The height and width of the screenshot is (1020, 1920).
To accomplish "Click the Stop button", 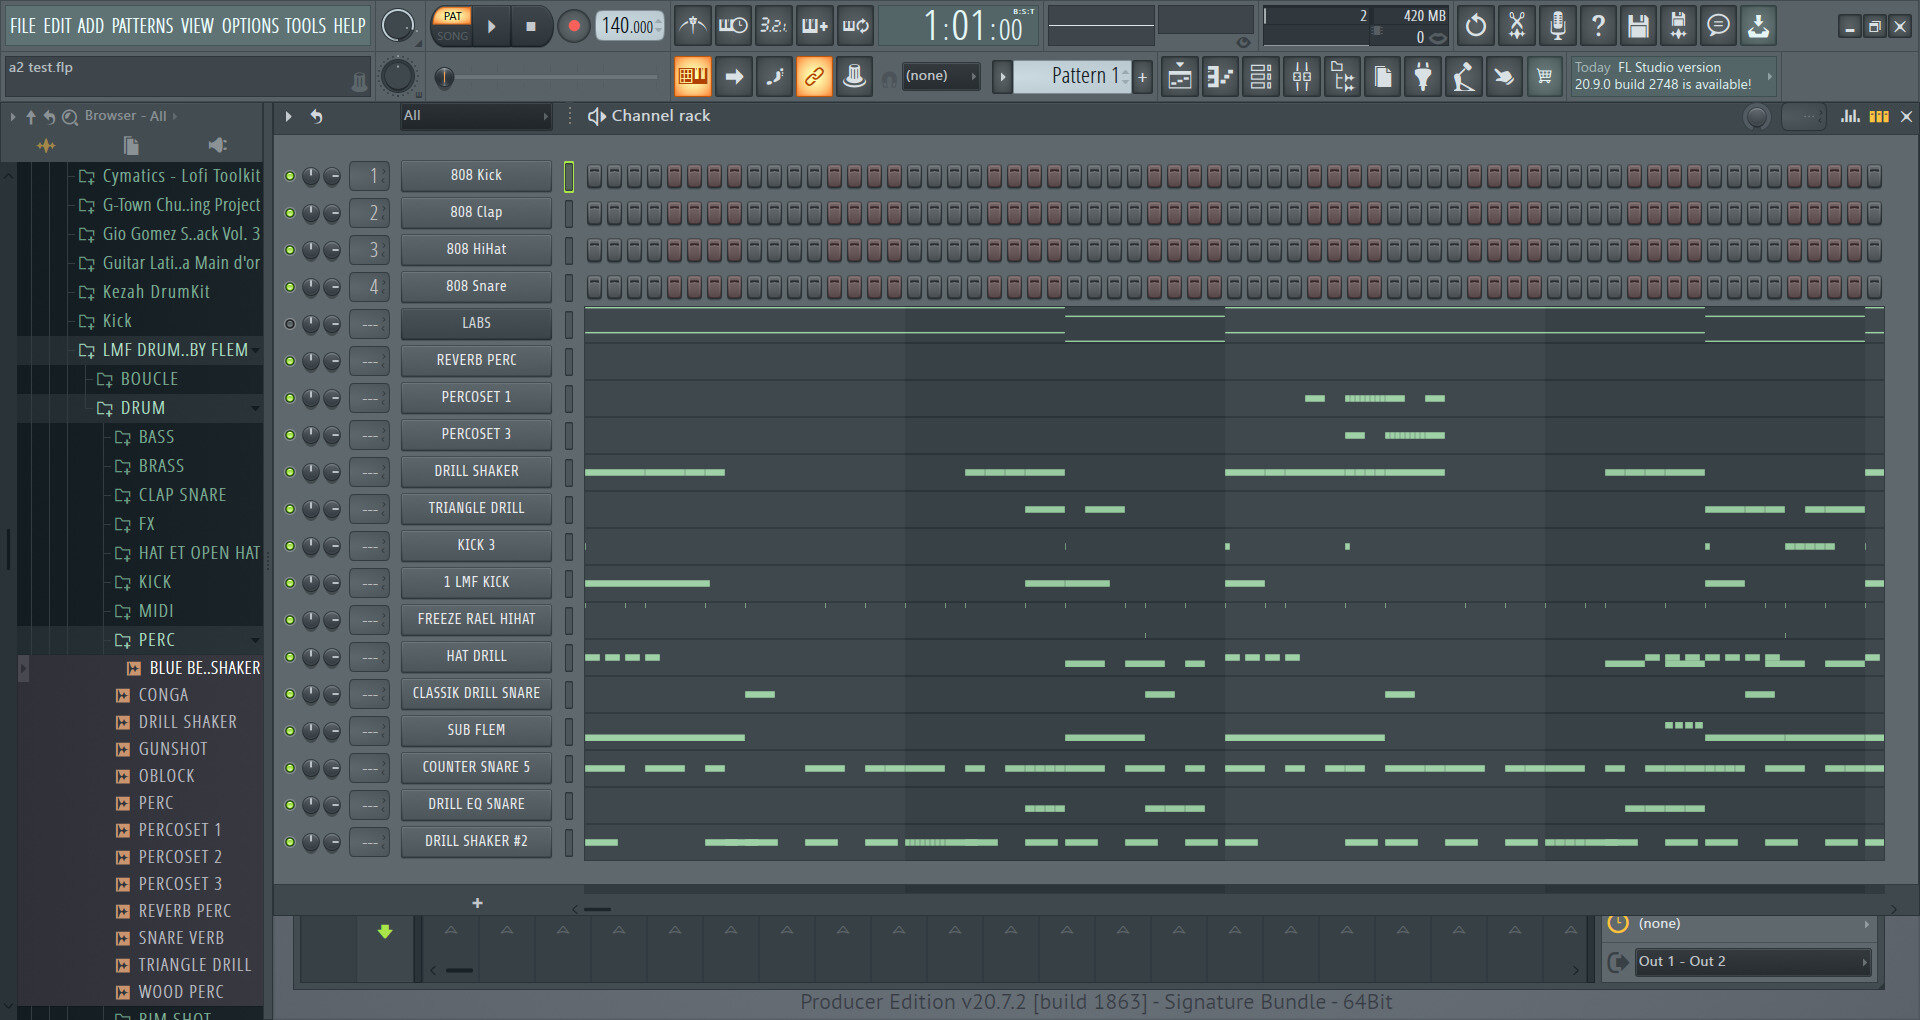I will tap(531, 27).
